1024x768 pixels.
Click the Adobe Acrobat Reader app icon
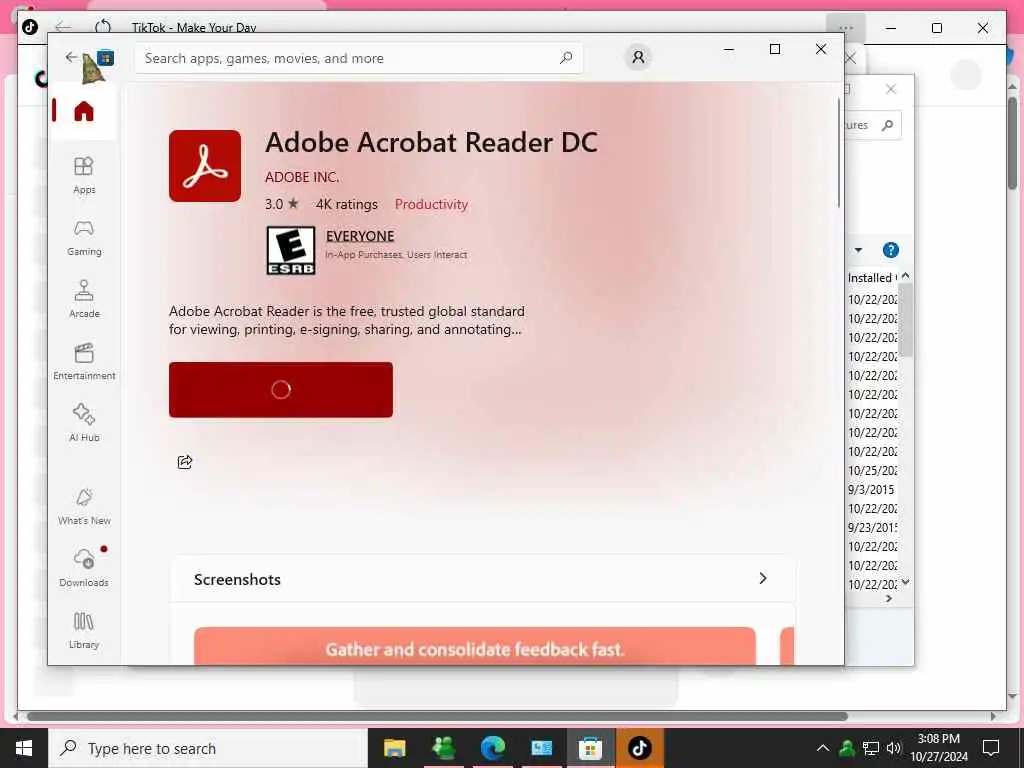[205, 166]
